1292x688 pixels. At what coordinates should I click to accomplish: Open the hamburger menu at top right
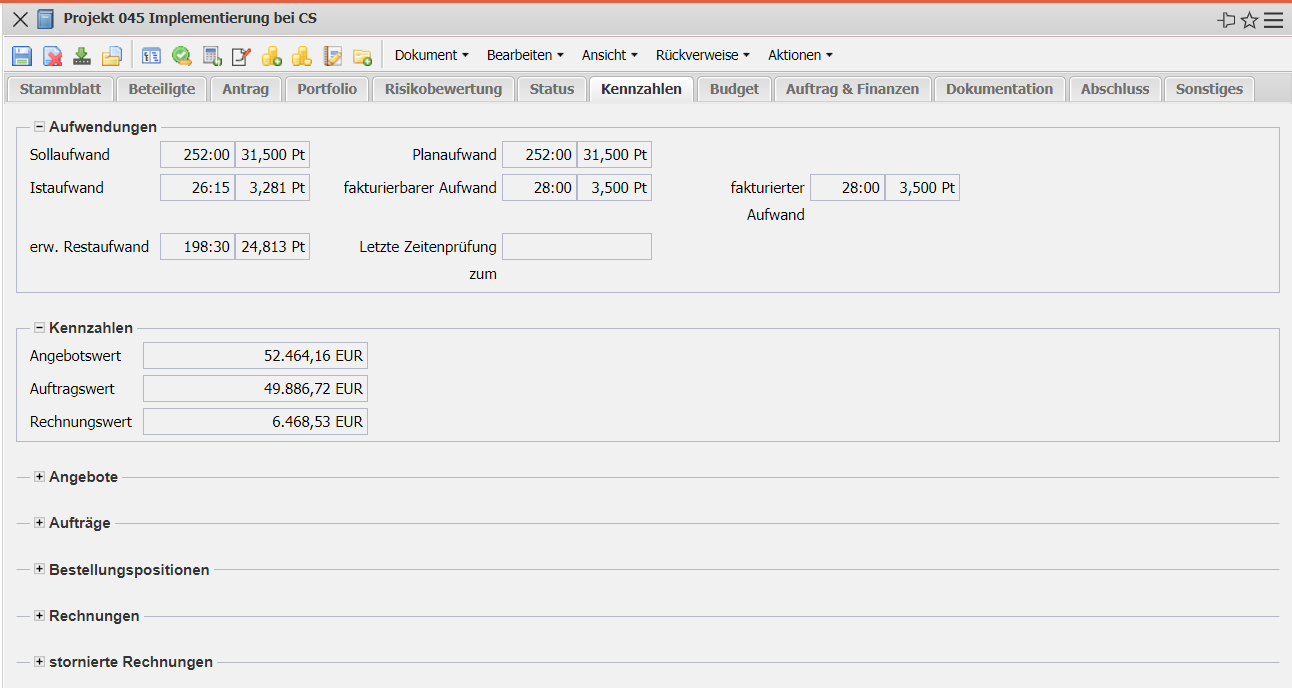click(x=1273, y=20)
